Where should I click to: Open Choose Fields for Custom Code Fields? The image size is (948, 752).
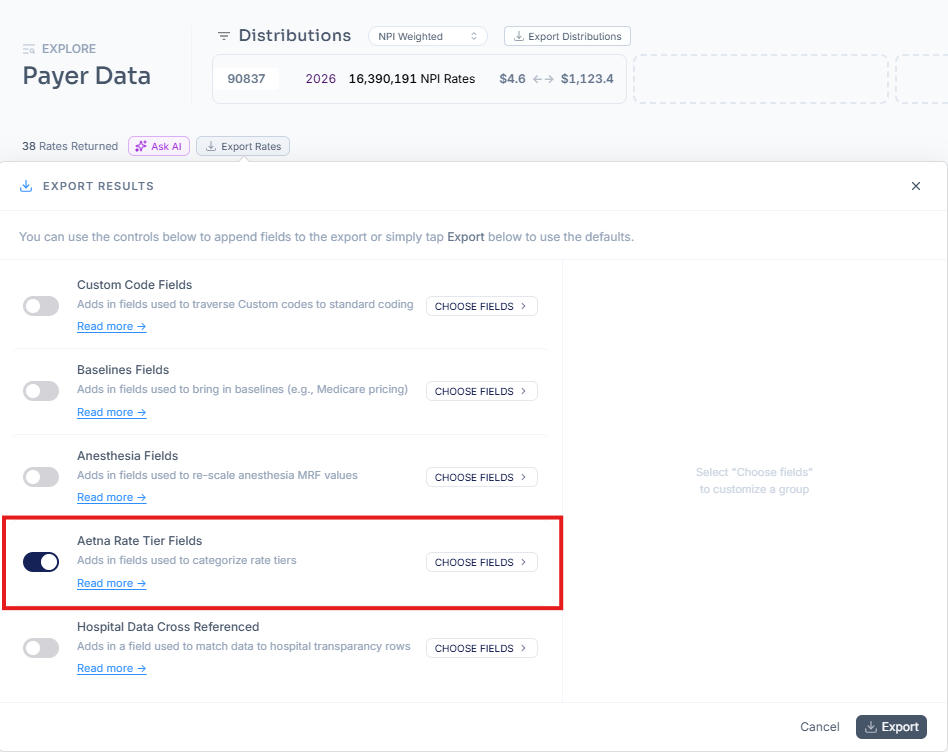pyautogui.click(x=481, y=306)
